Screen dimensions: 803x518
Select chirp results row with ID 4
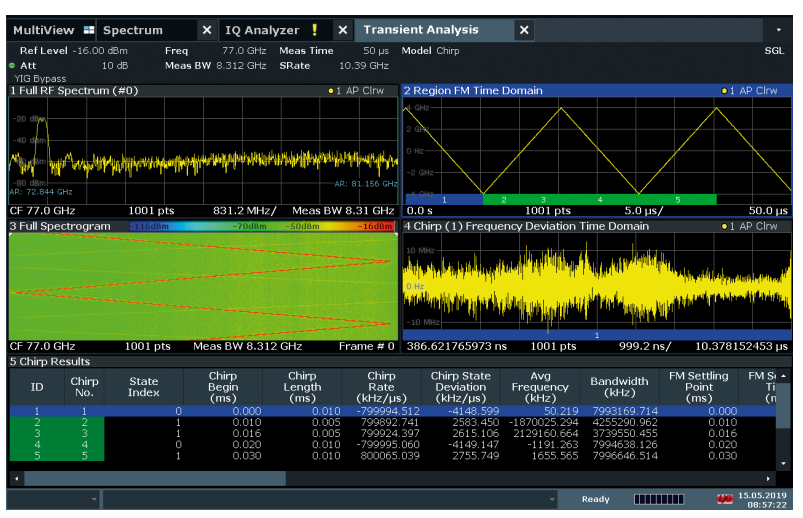click(393, 445)
